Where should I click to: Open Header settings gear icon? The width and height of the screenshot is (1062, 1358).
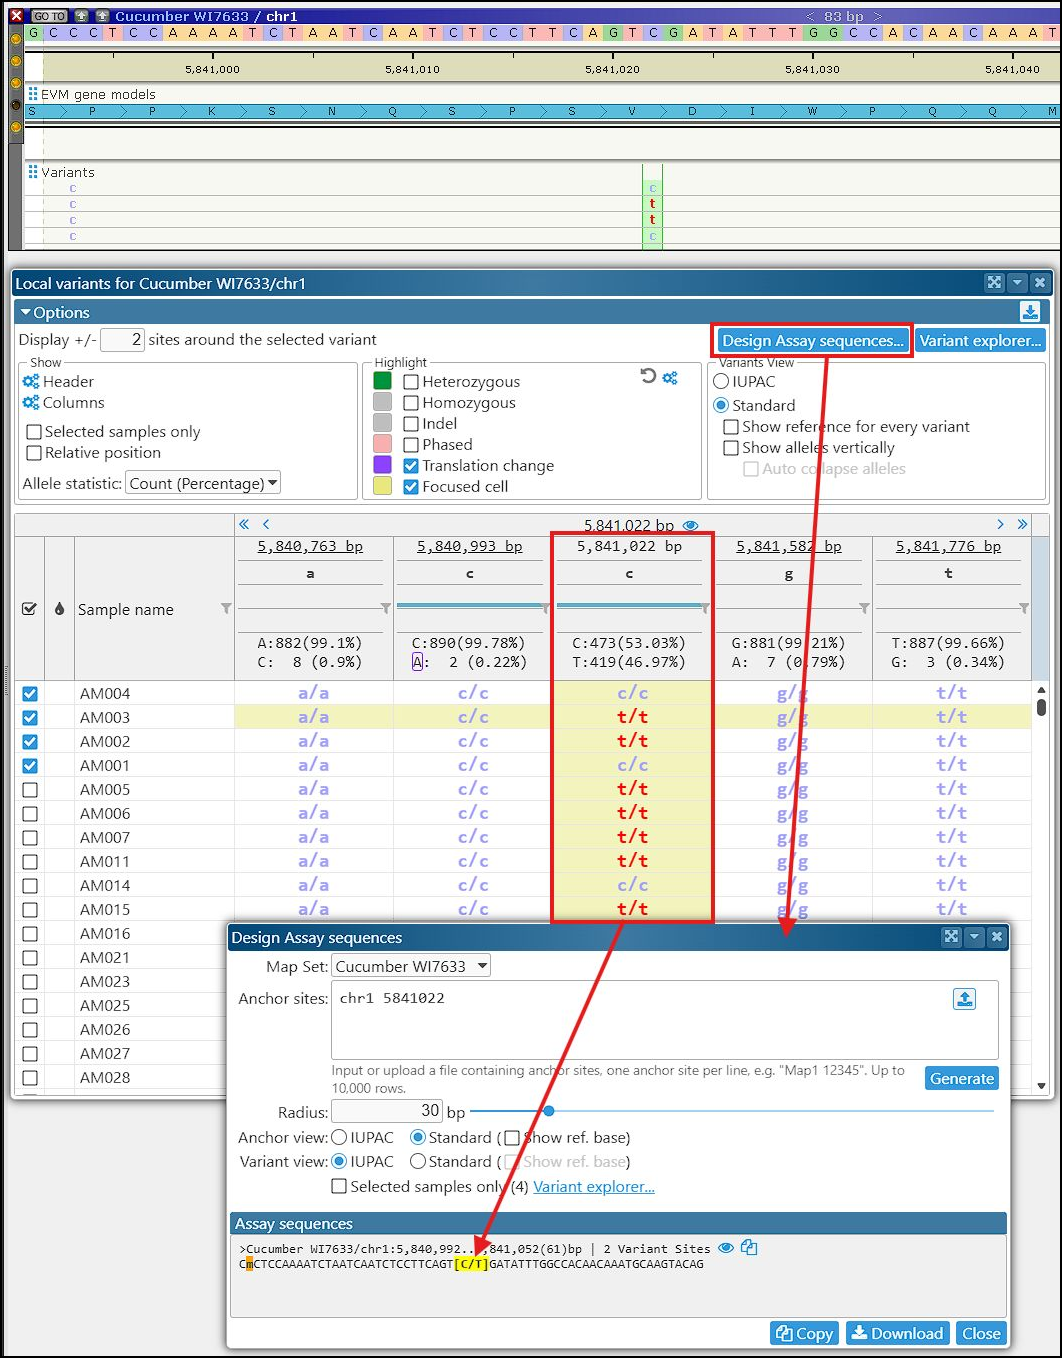31,382
